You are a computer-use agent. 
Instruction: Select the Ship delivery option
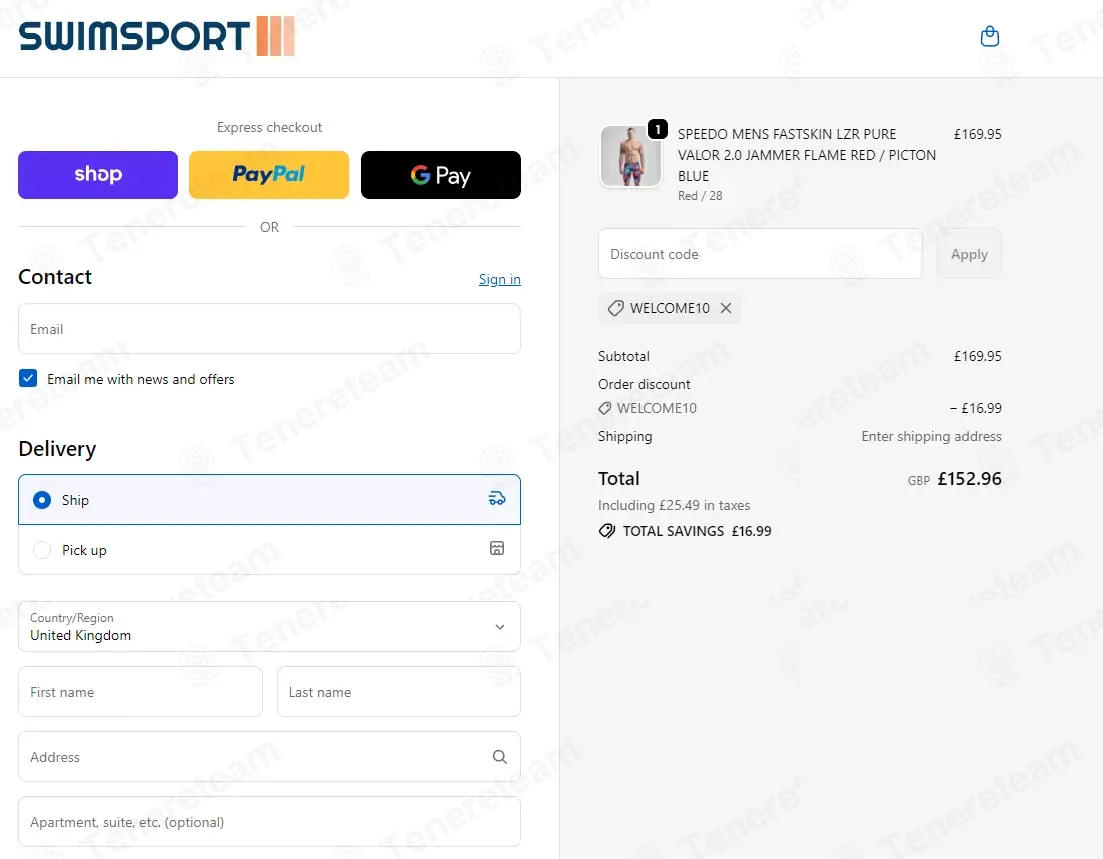coord(269,500)
